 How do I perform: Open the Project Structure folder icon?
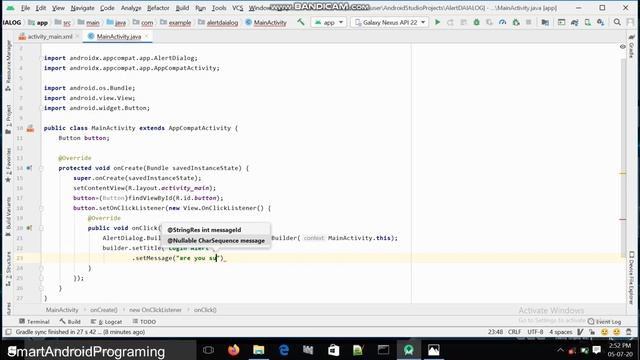tap(545, 22)
